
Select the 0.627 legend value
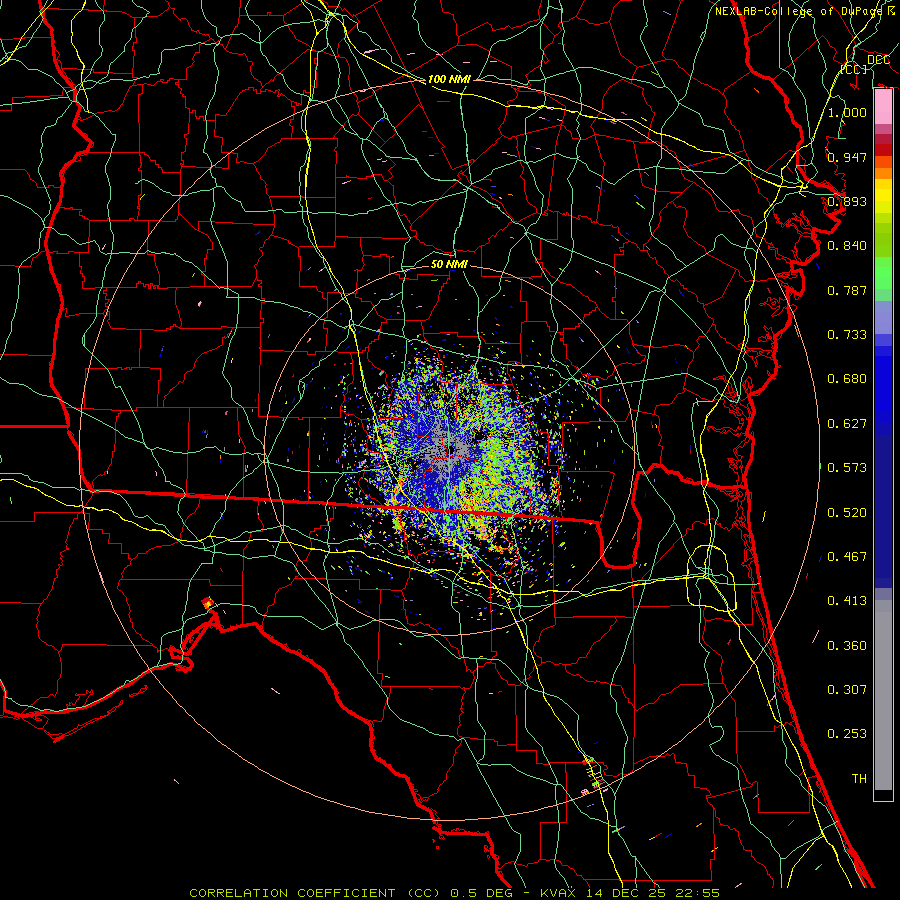tap(847, 424)
